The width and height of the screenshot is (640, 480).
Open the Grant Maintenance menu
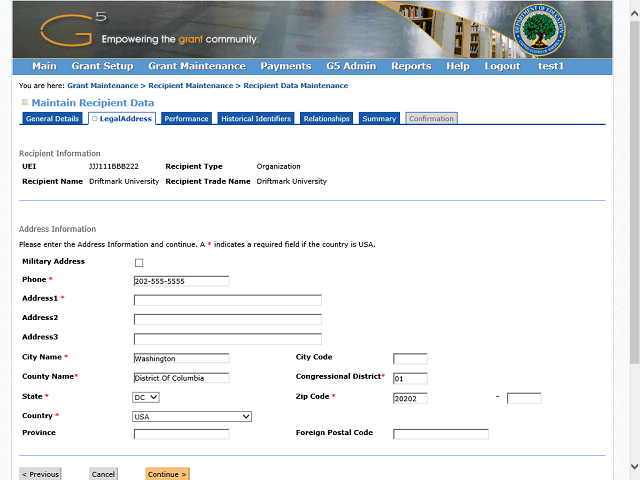[x=197, y=66]
